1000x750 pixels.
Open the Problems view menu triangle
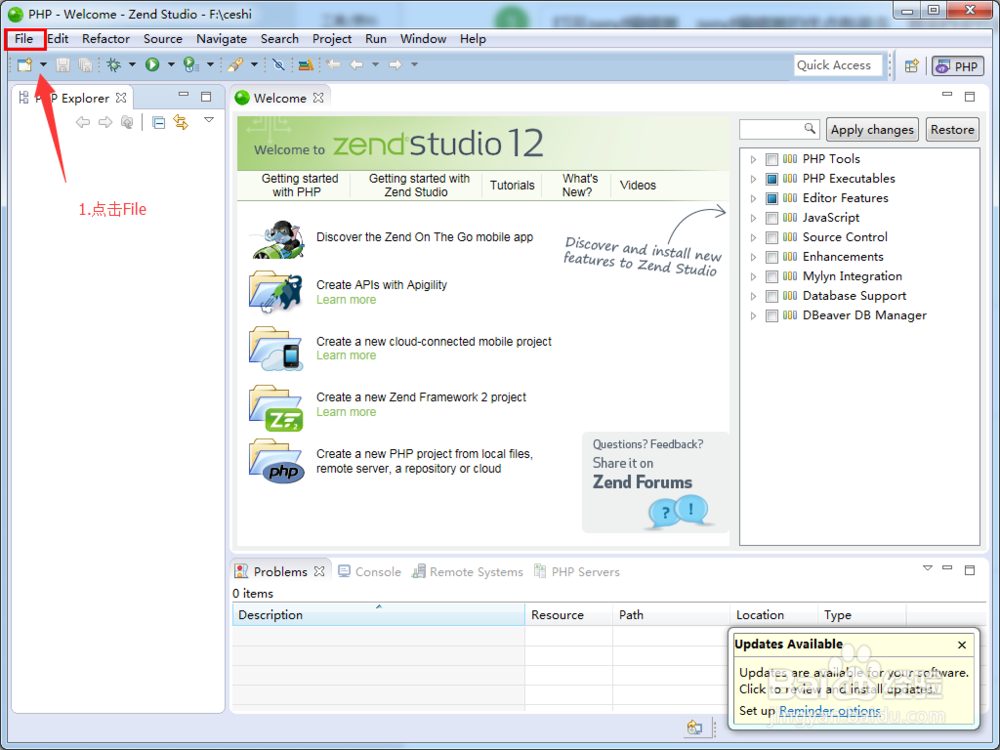[x=927, y=568]
